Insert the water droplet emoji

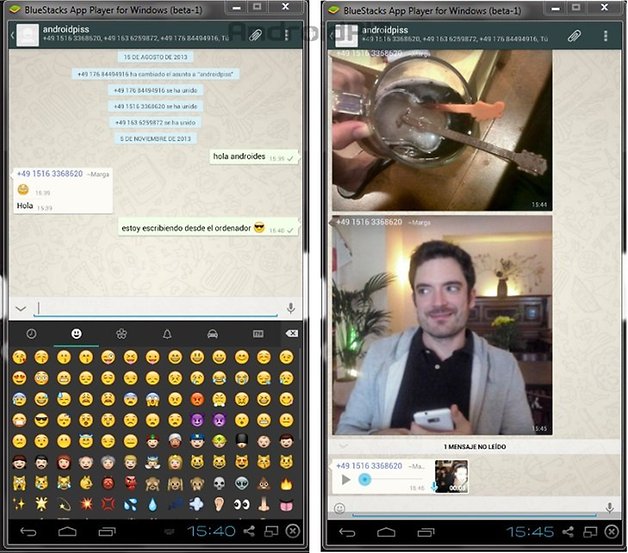click(x=153, y=504)
